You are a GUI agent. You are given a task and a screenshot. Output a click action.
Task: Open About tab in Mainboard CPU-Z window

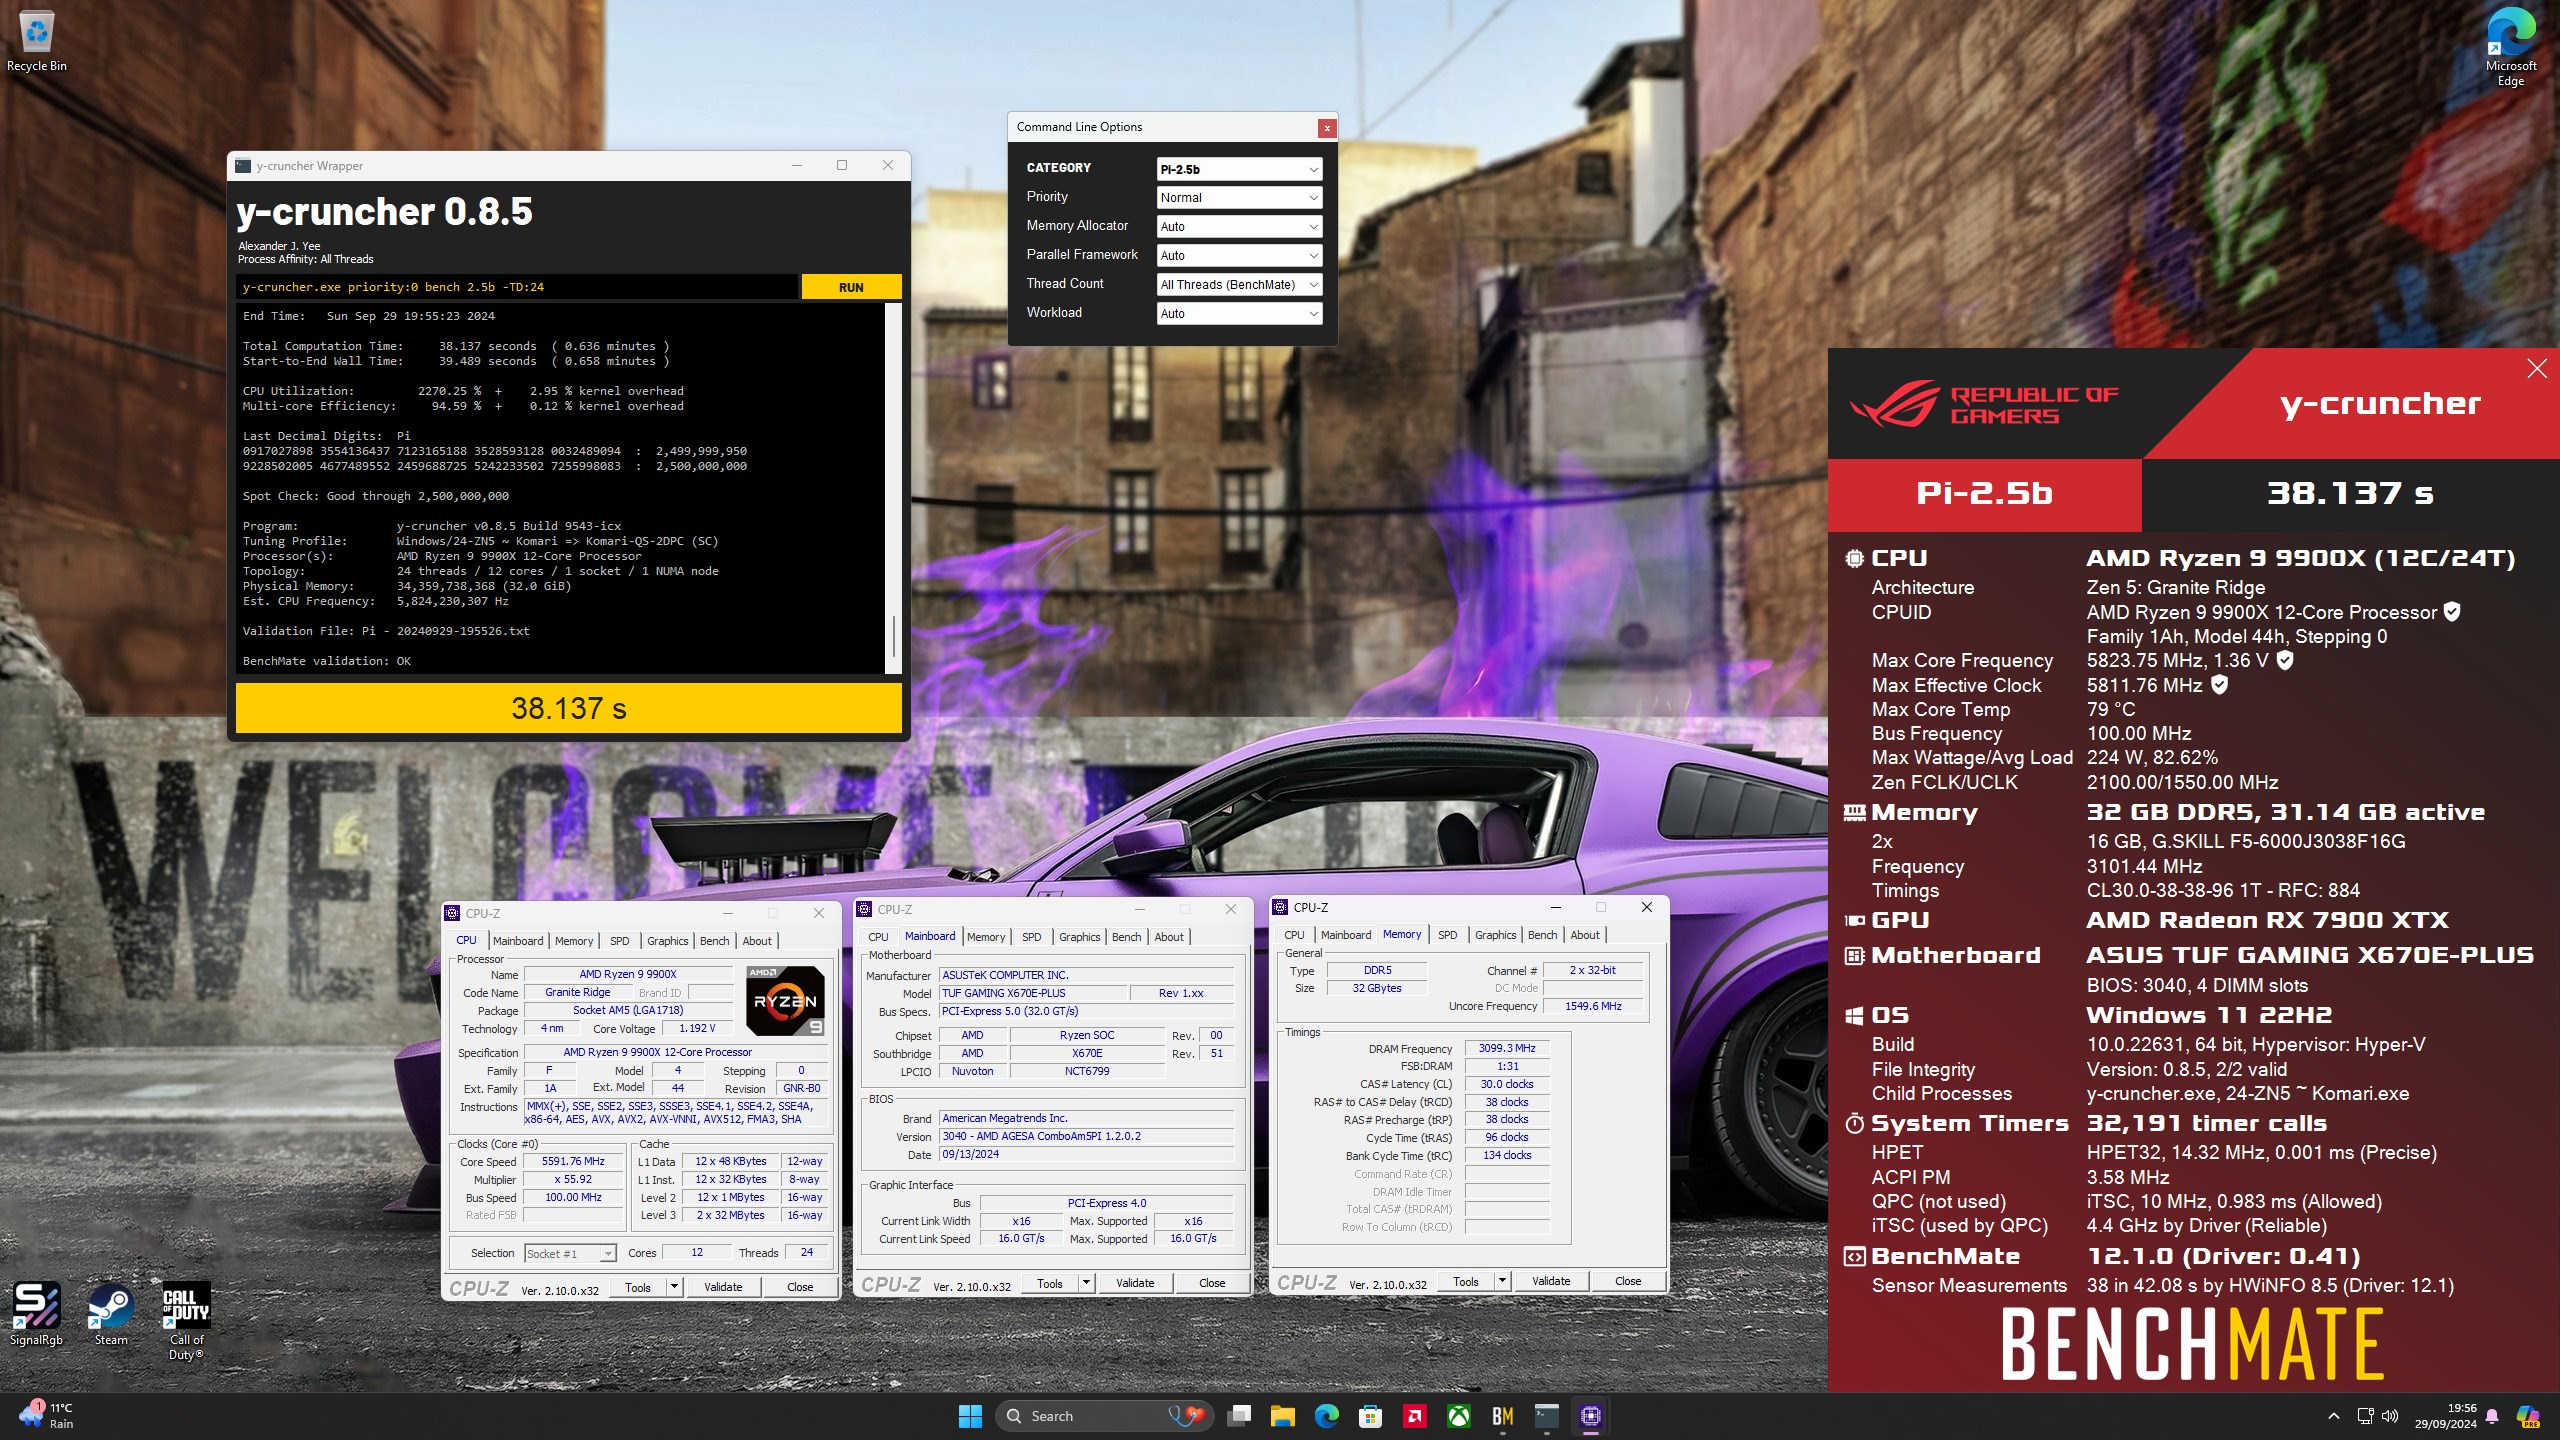1169,937
